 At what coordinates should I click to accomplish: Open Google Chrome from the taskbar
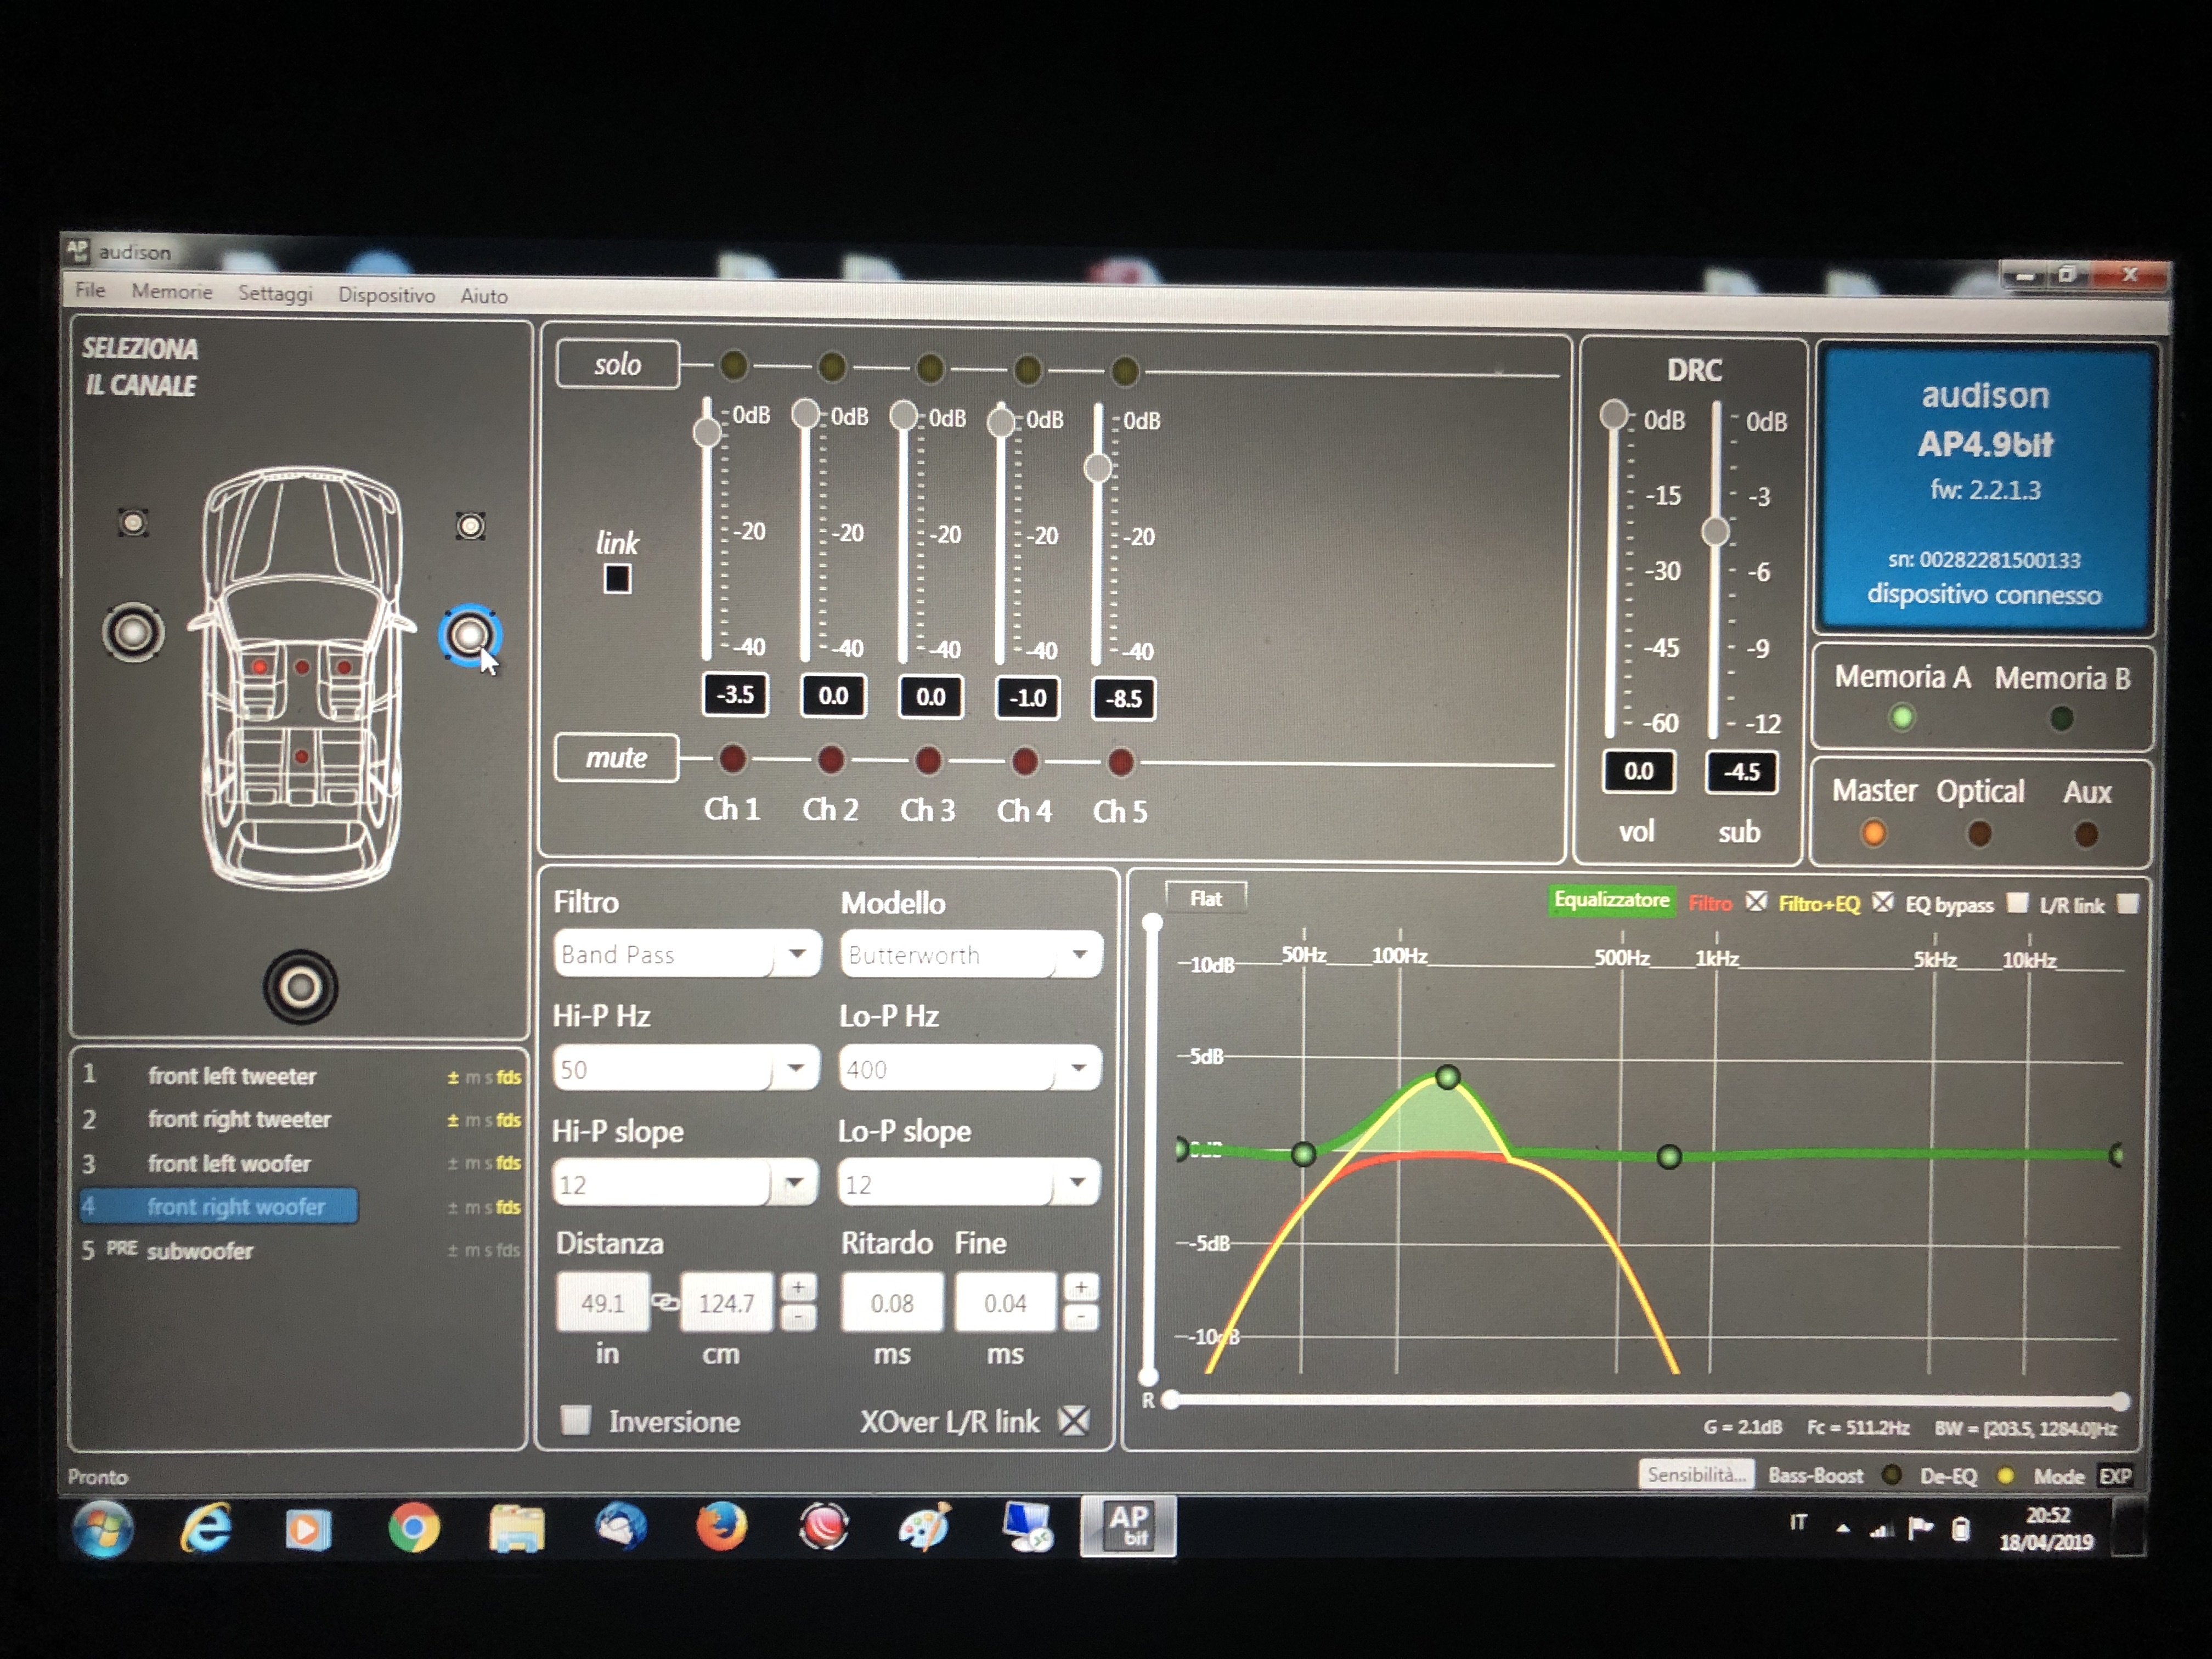coord(413,1527)
